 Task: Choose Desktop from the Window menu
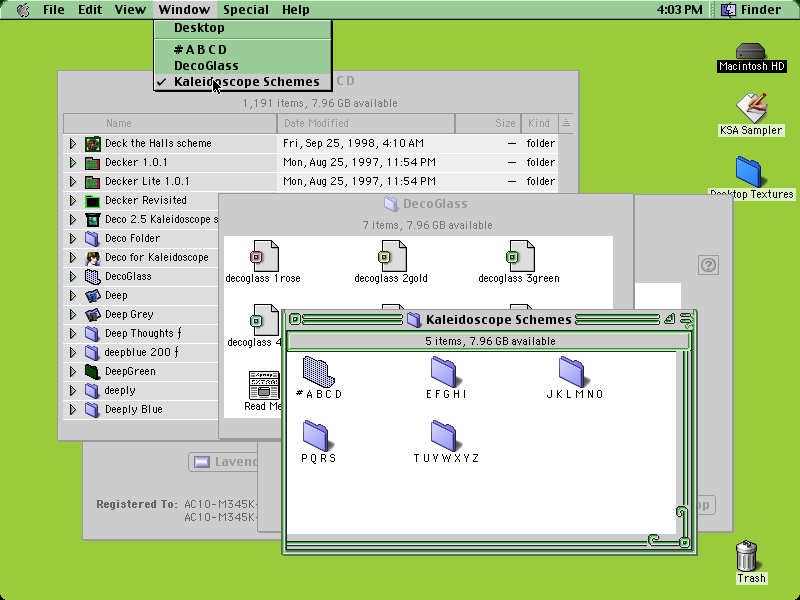(x=243, y=28)
